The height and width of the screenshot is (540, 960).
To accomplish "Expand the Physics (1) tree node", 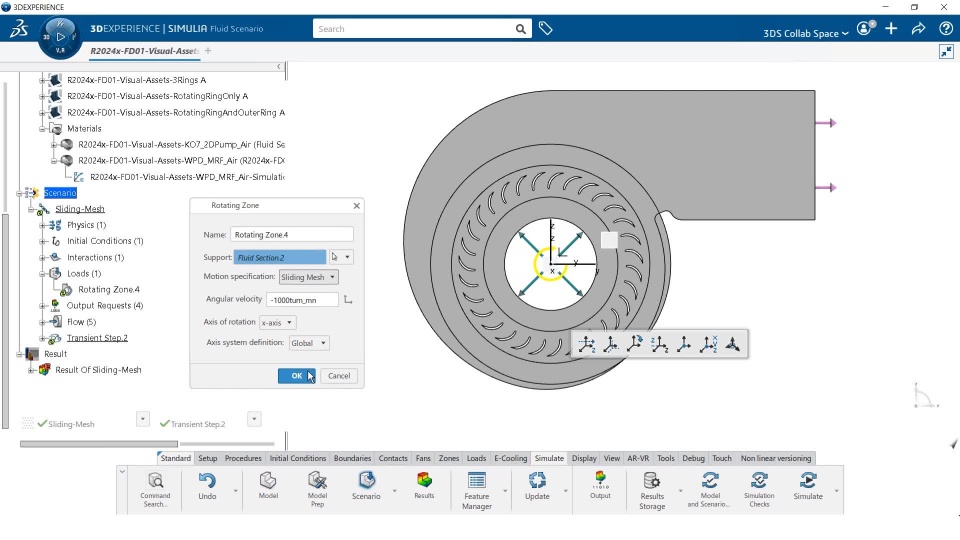I will click(x=42, y=225).
